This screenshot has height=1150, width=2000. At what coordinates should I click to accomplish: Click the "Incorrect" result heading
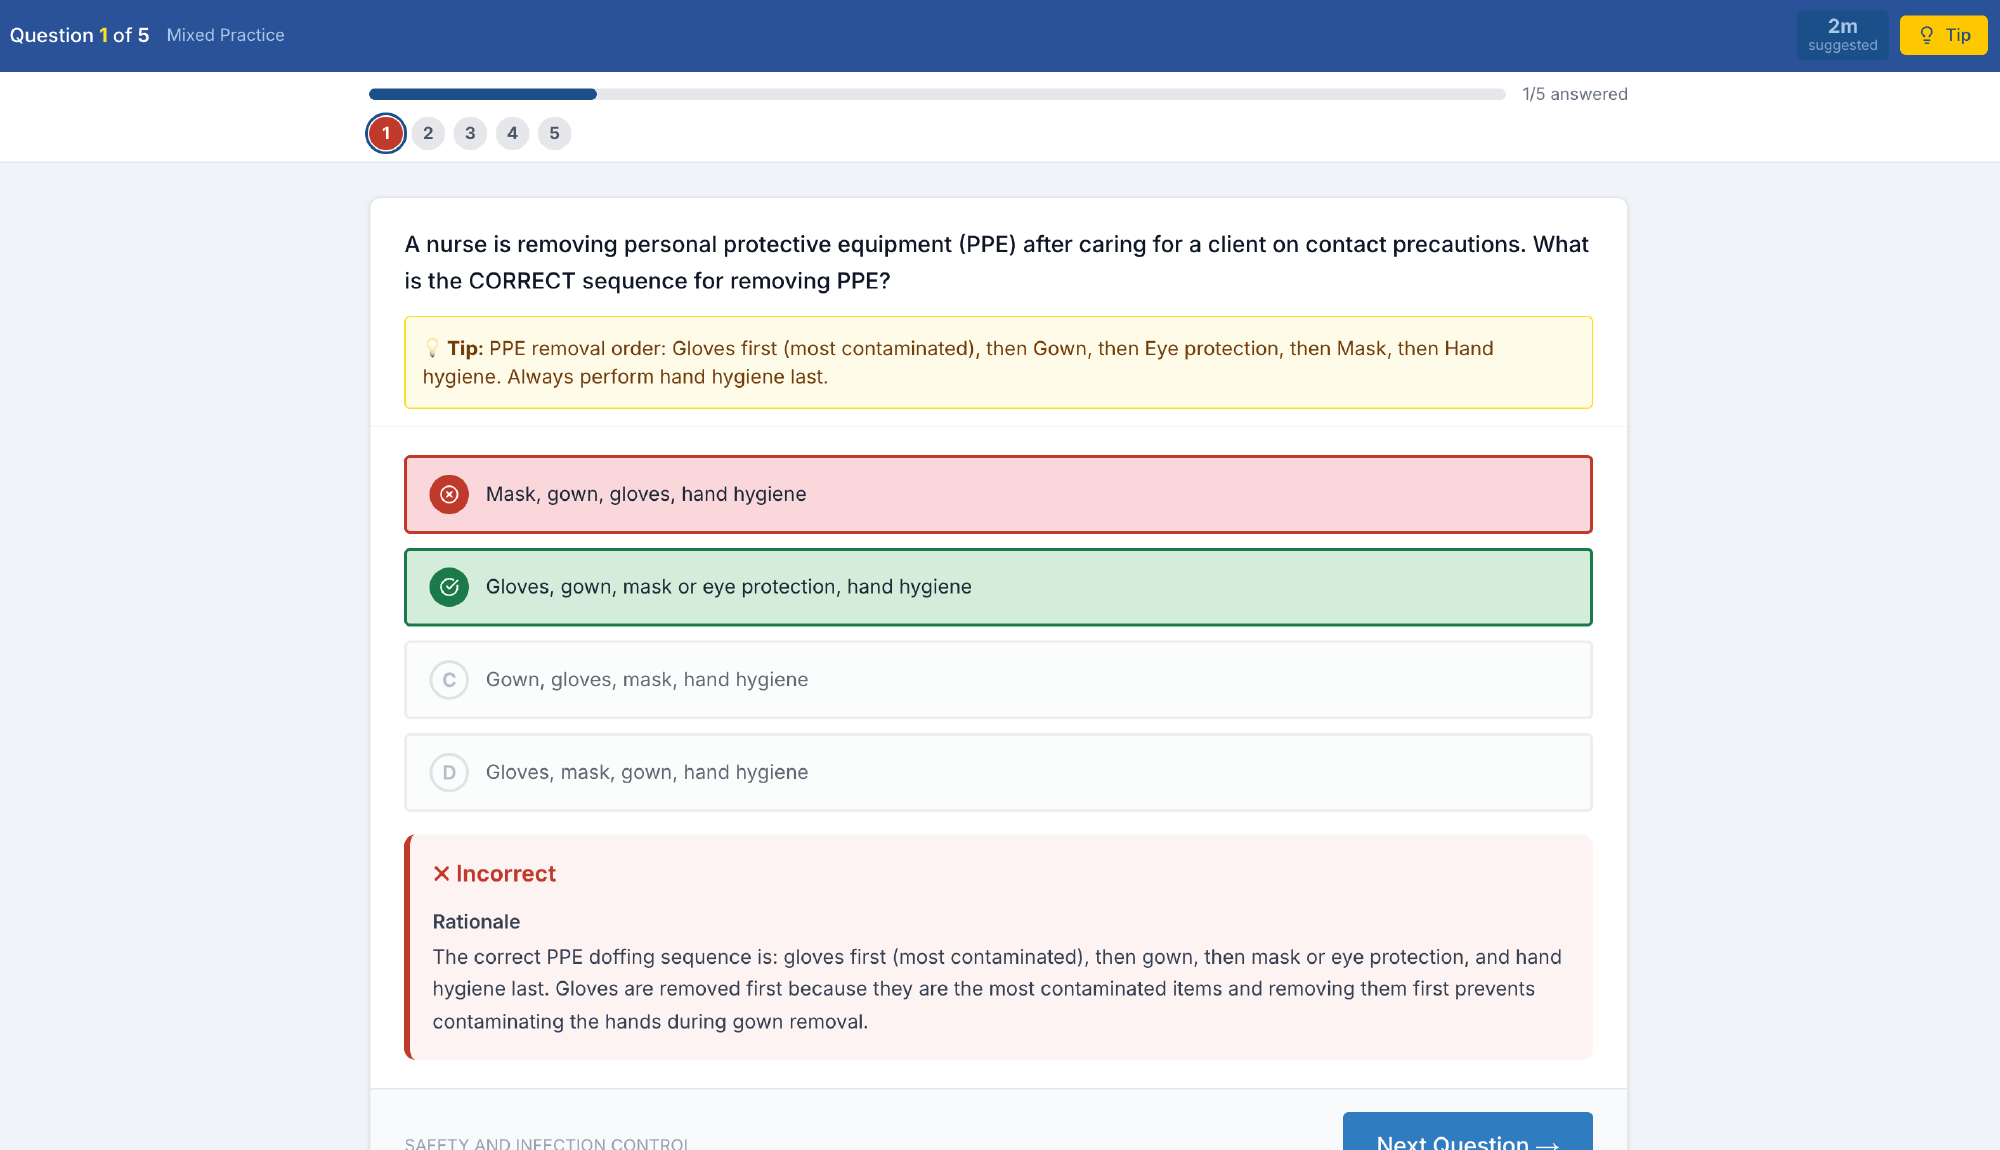[494, 874]
